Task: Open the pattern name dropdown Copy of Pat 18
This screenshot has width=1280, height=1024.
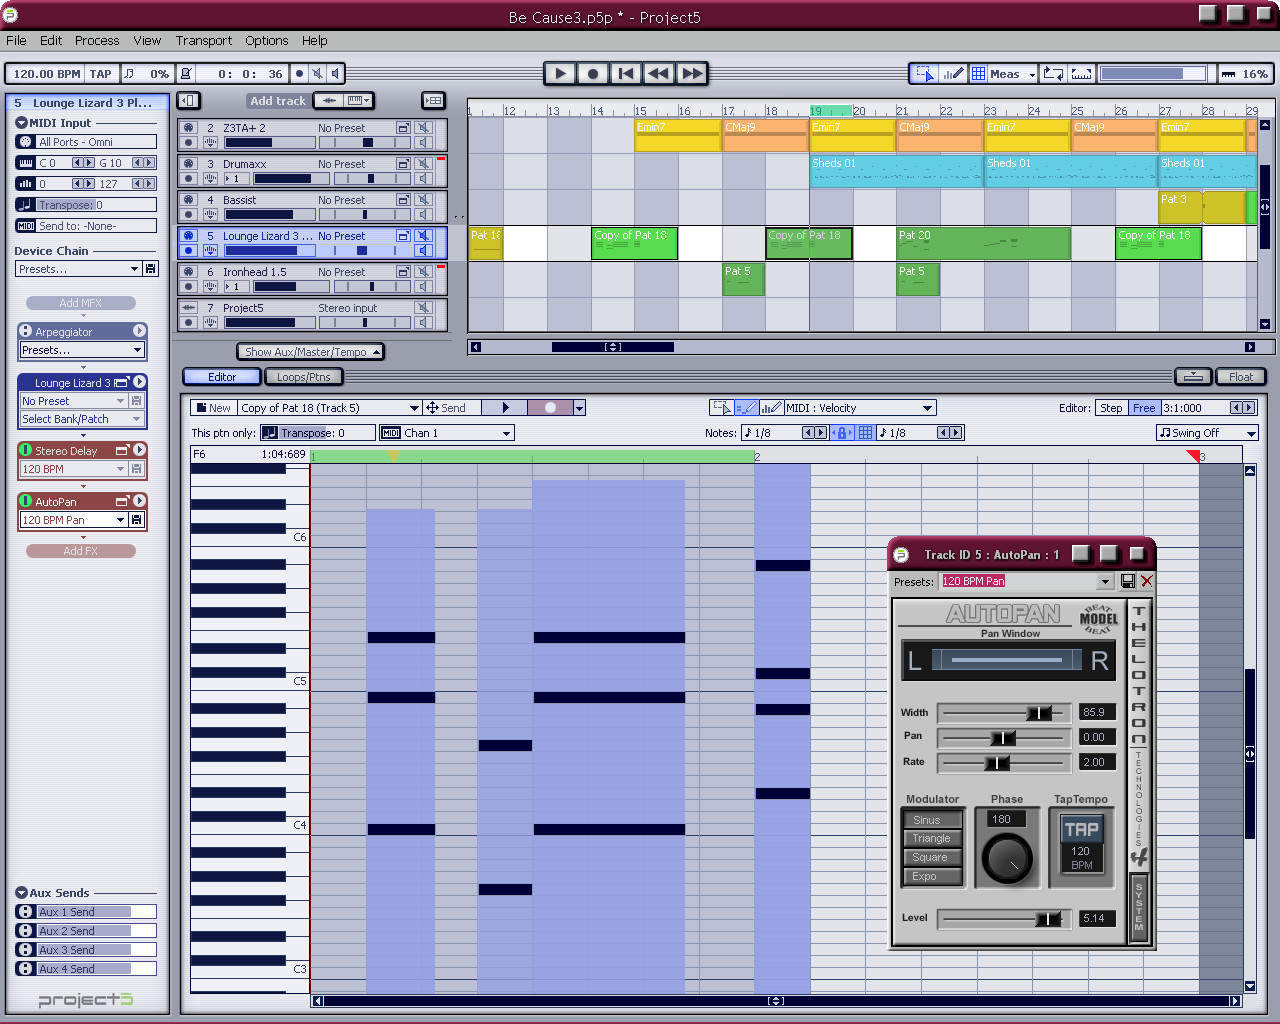Action: tap(329, 408)
